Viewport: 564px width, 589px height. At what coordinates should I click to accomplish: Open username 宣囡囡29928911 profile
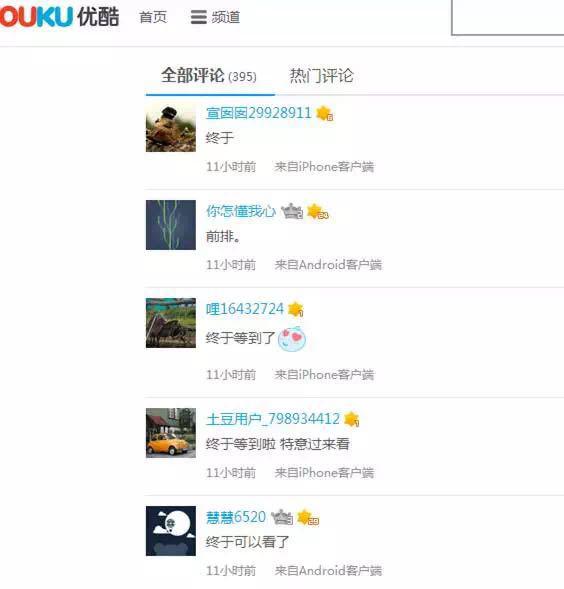pyautogui.click(x=259, y=113)
